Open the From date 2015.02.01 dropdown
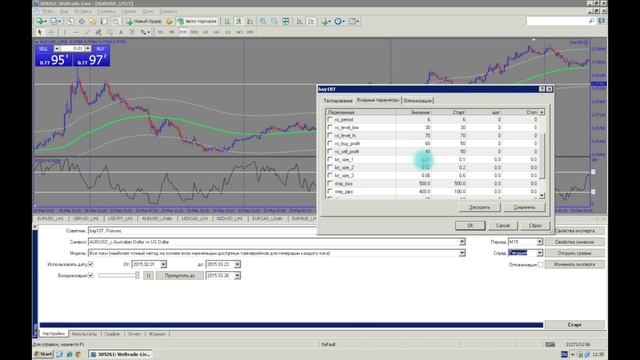Image resolution: width=640 pixels, height=360 pixels. pos(163,264)
